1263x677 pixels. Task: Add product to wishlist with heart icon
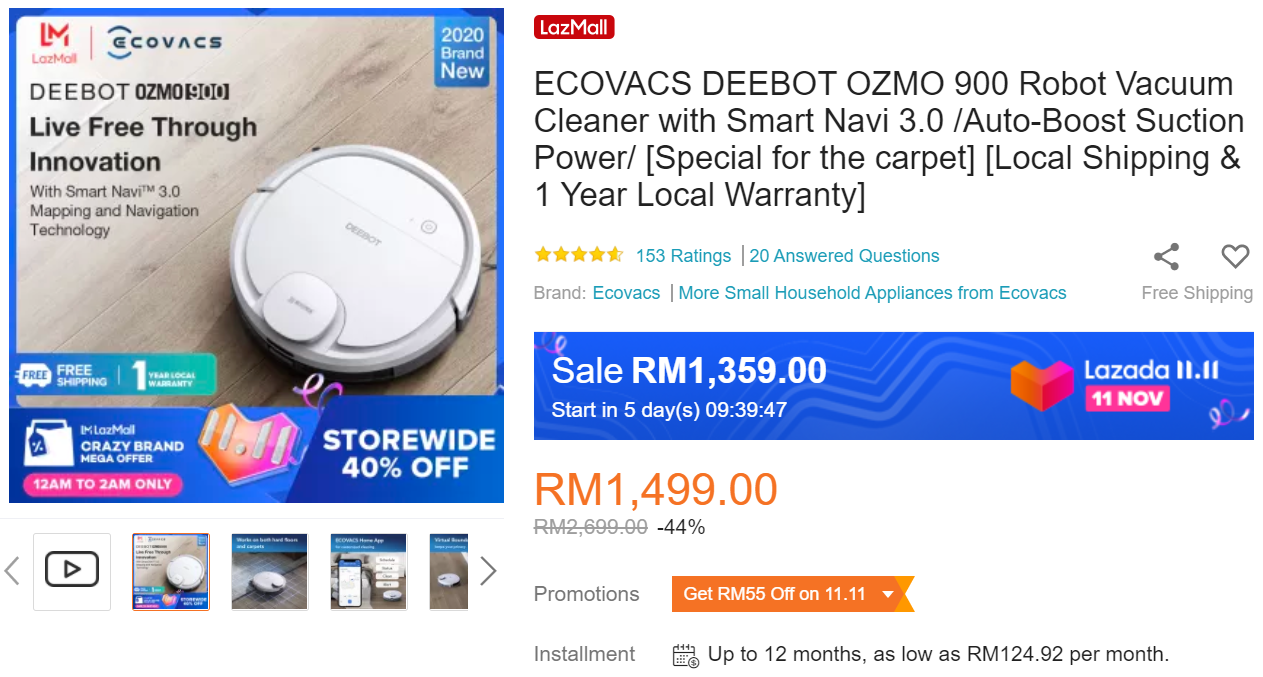point(1235,257)
